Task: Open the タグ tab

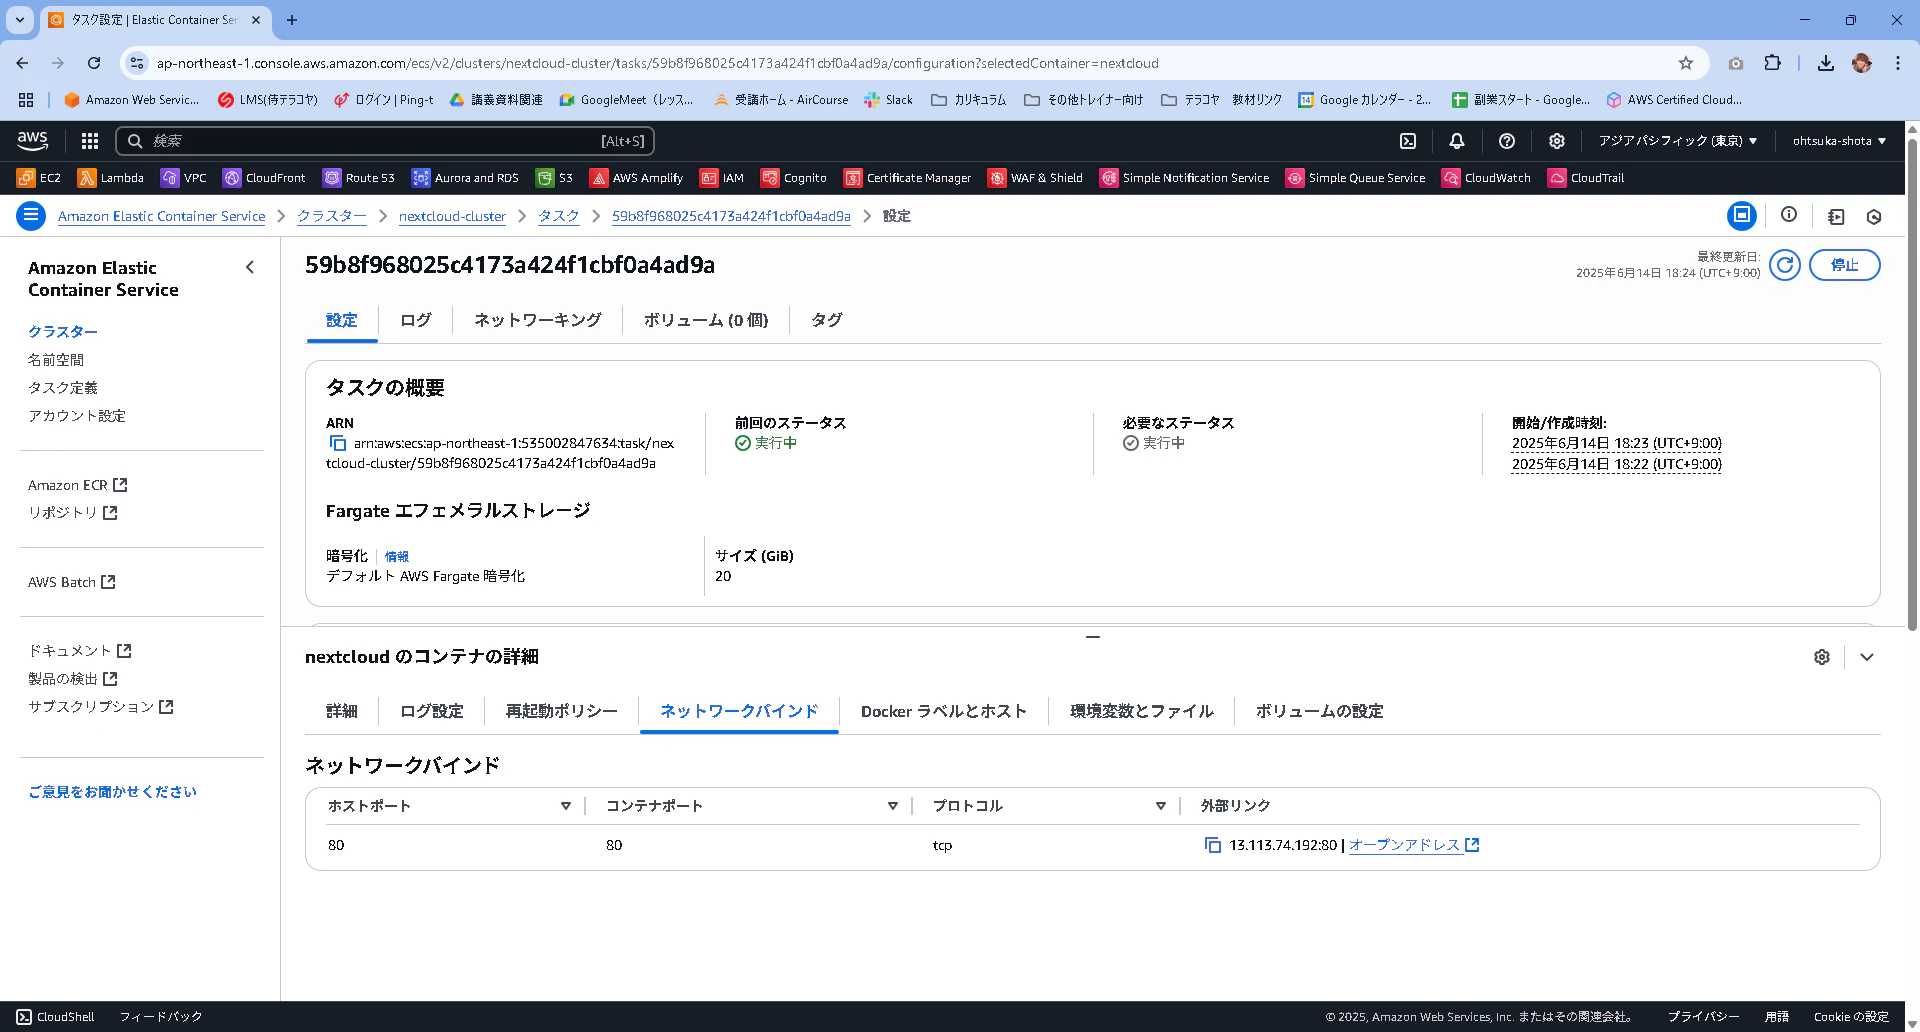Action: point(827,320)
